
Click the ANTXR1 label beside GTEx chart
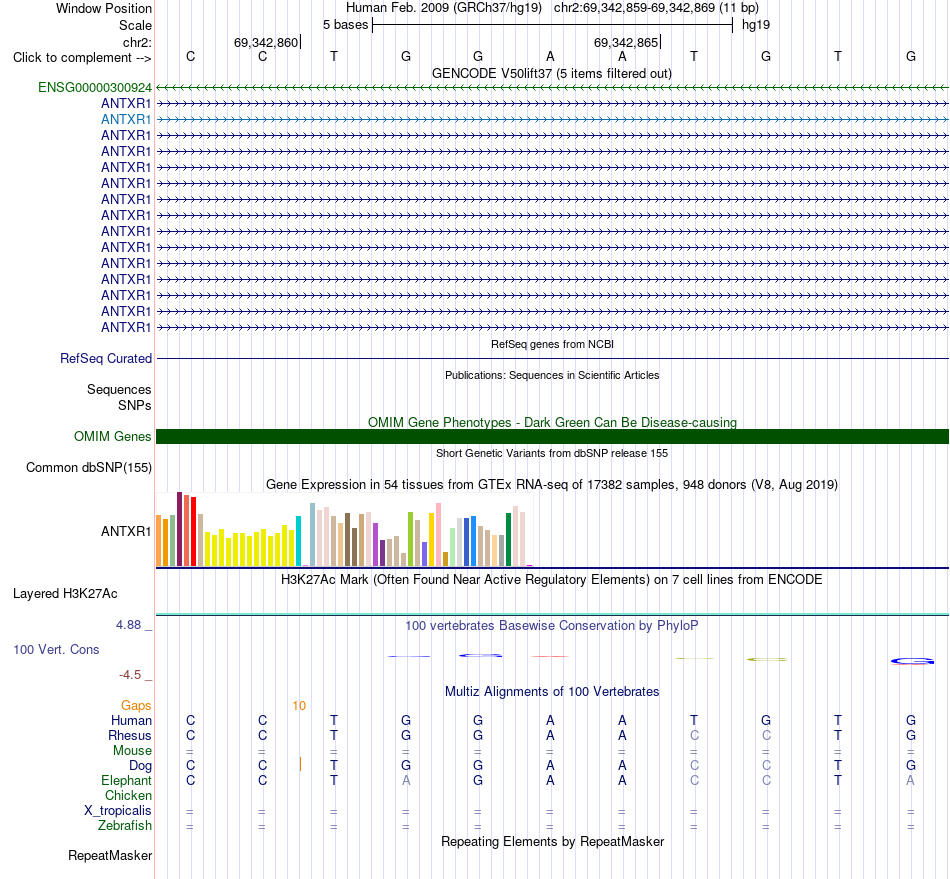point(126,531)
